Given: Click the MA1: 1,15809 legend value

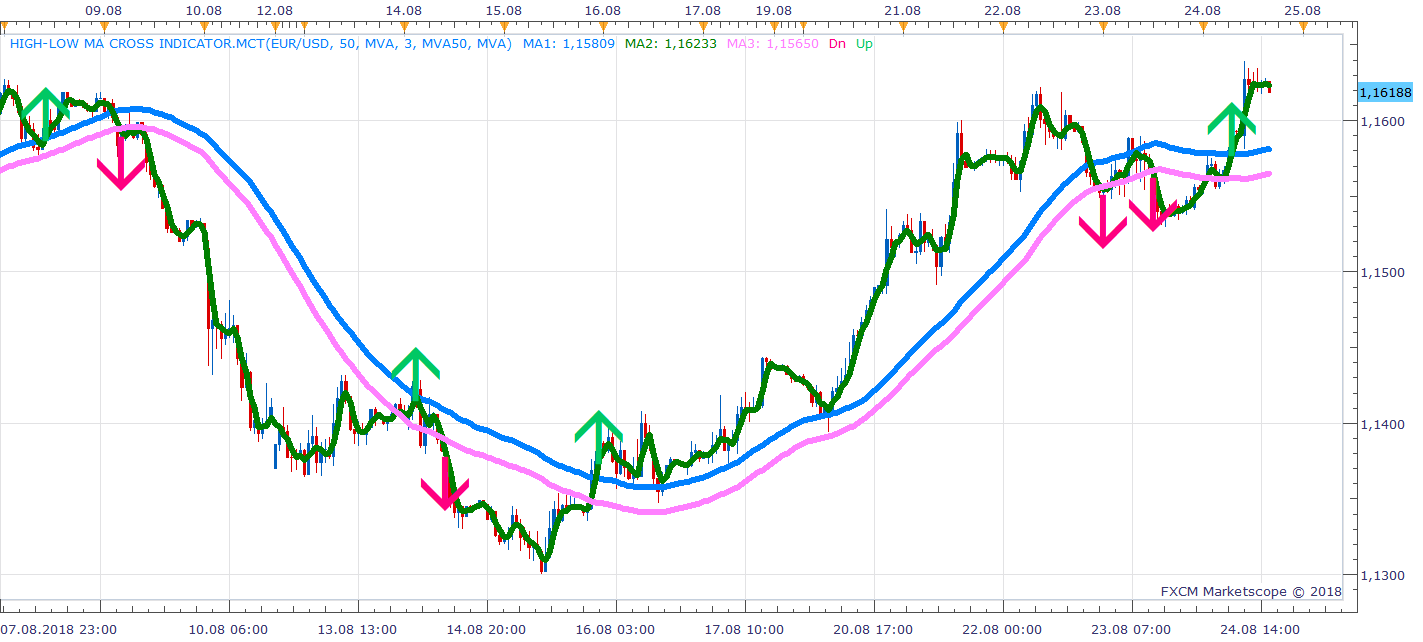Looking at the screenshot, I should [x=569, y=44].
